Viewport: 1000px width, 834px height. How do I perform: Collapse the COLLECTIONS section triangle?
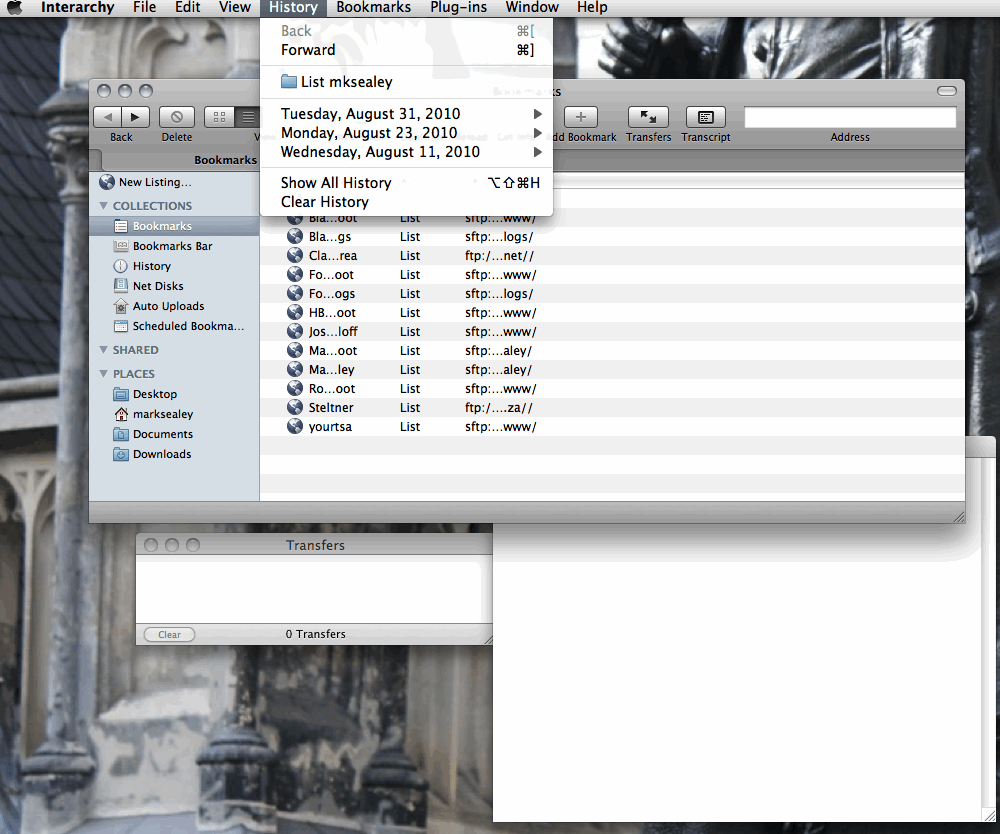click(103, 206)
